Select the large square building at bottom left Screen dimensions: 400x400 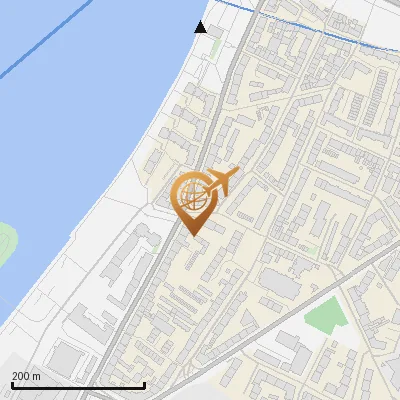pos(66,360)
